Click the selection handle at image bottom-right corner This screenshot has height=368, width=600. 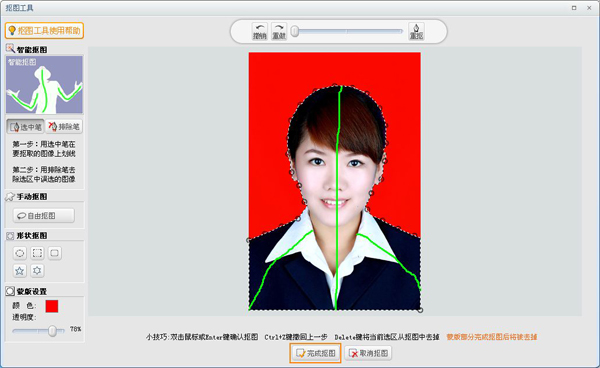pos(420,310)
